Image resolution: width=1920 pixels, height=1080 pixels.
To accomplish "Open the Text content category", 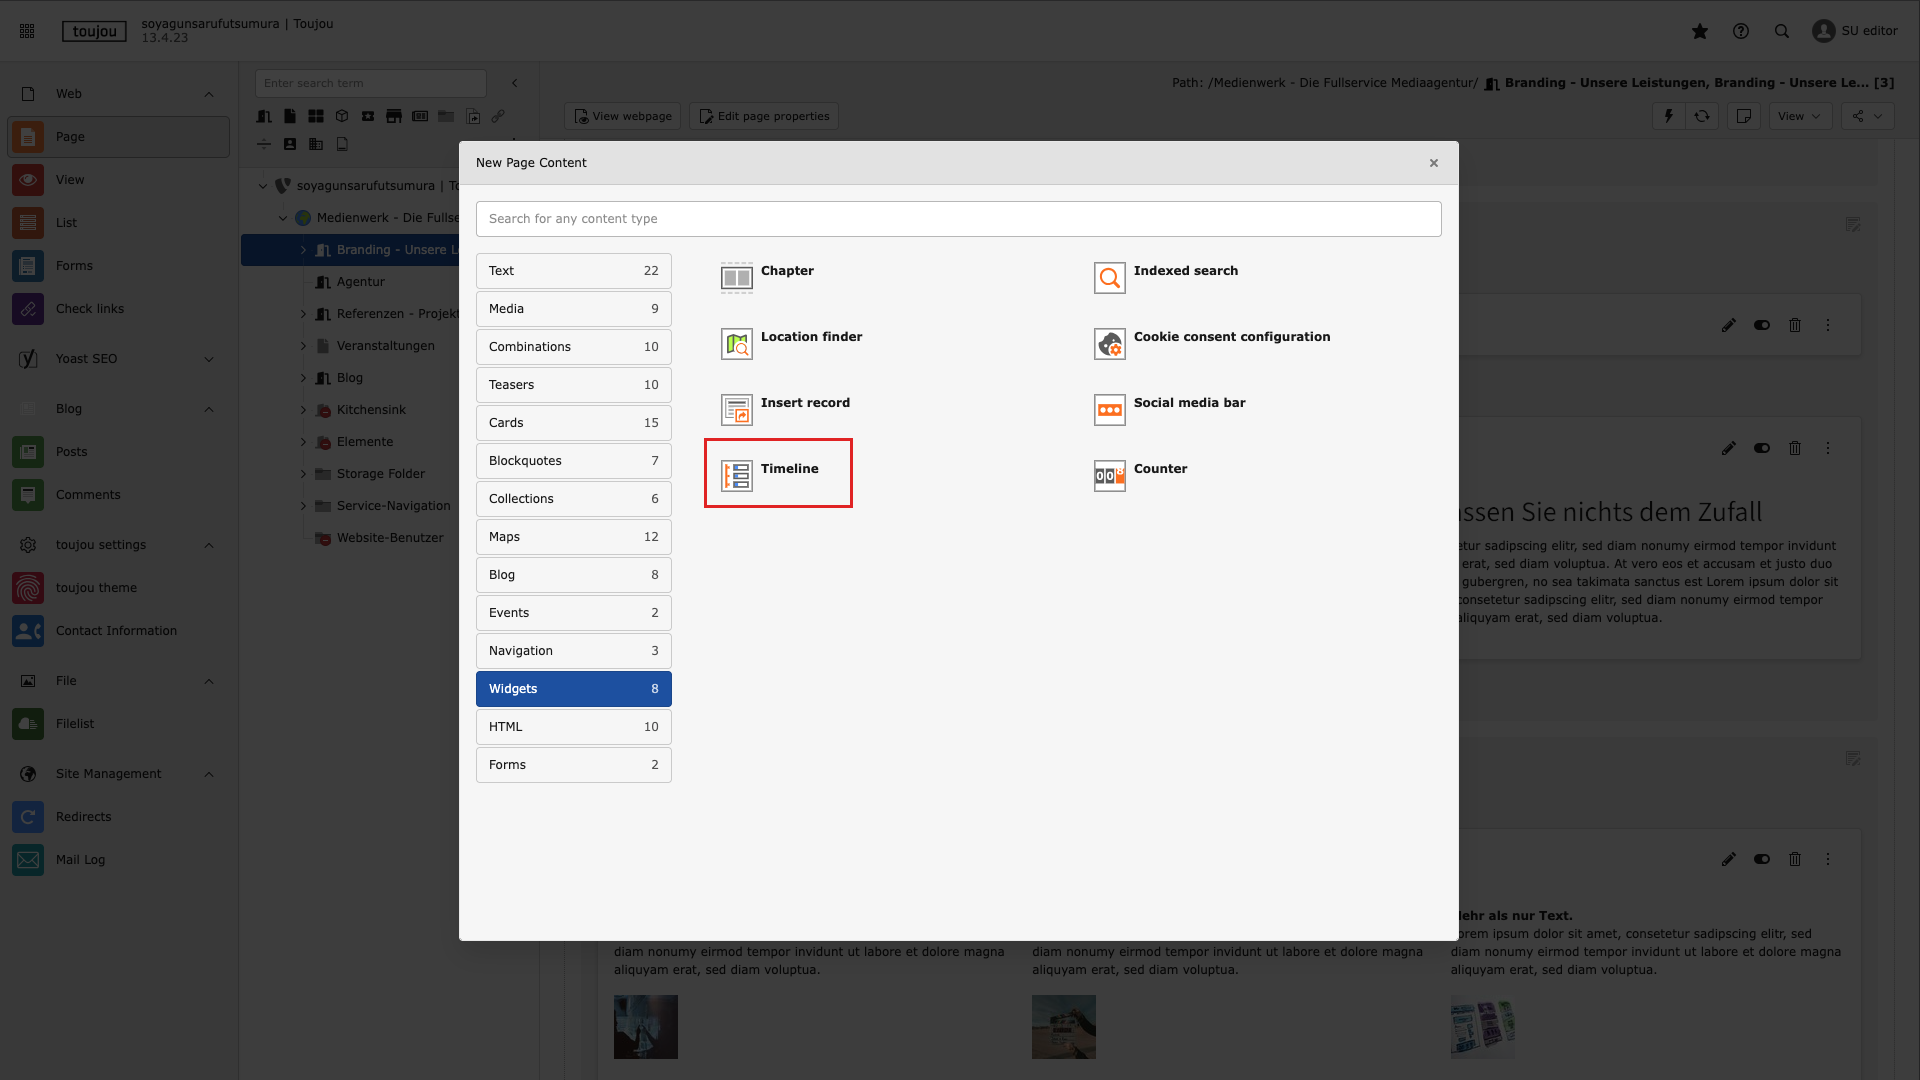I will [x=573, y=271].
